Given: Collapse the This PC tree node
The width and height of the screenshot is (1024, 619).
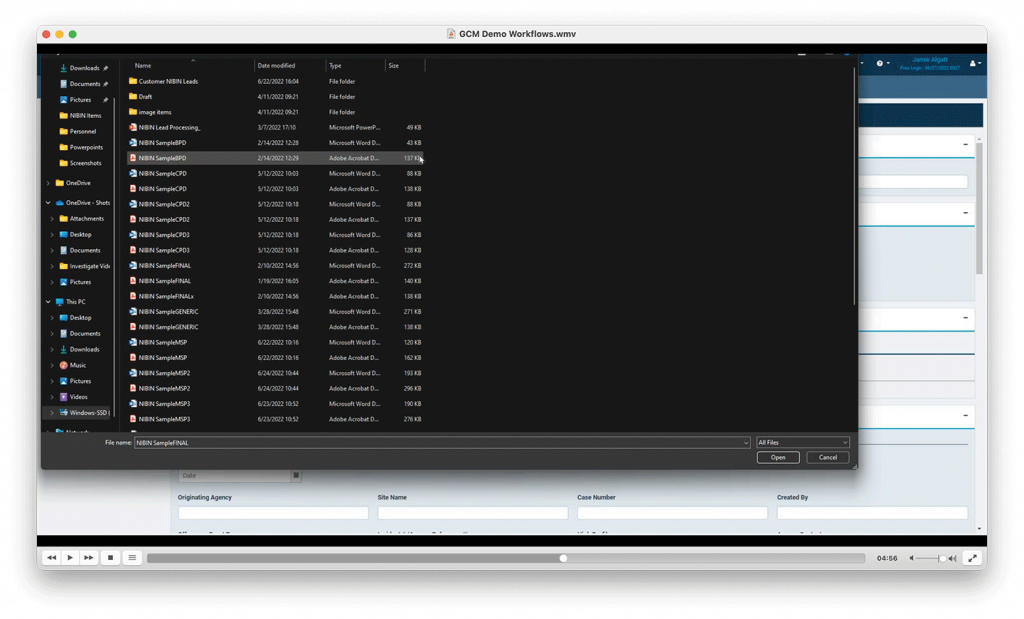Looking at the screenshot, I should pos(48,302).
